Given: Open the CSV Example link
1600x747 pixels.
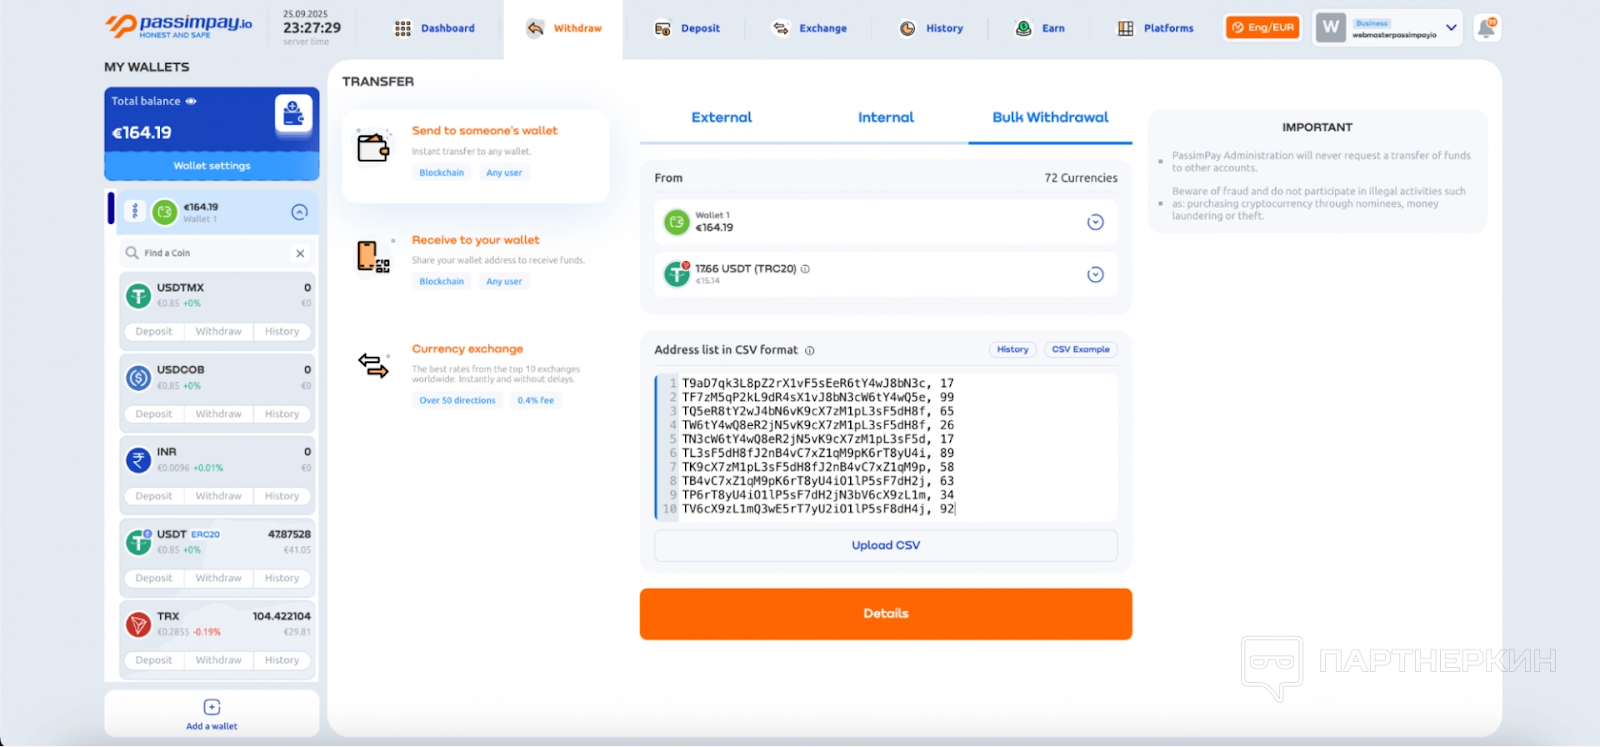Looking at the screenshot, I should (1080, 350).
